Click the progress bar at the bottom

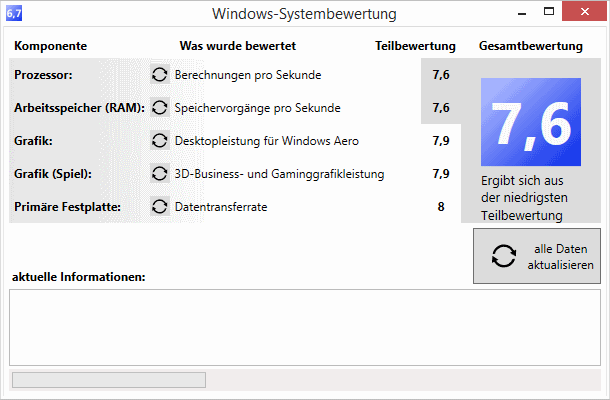(x=109, y=380)
